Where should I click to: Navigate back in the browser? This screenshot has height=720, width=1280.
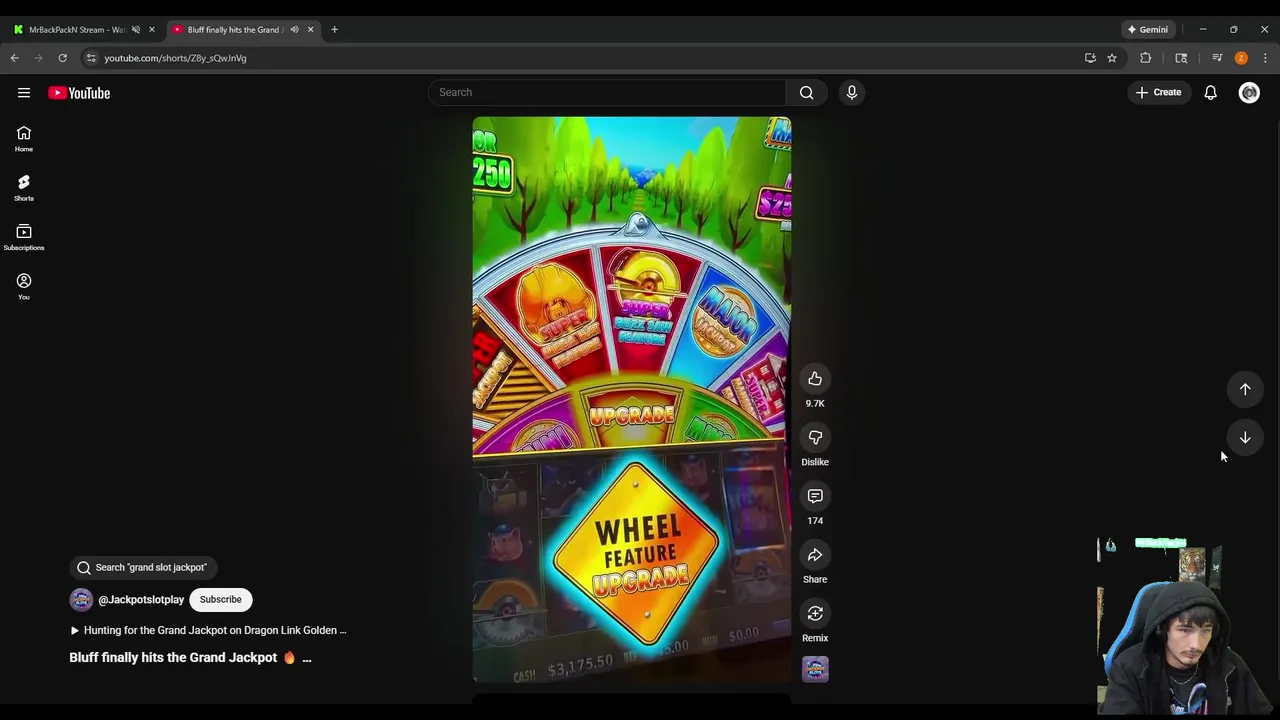[15, 58]
